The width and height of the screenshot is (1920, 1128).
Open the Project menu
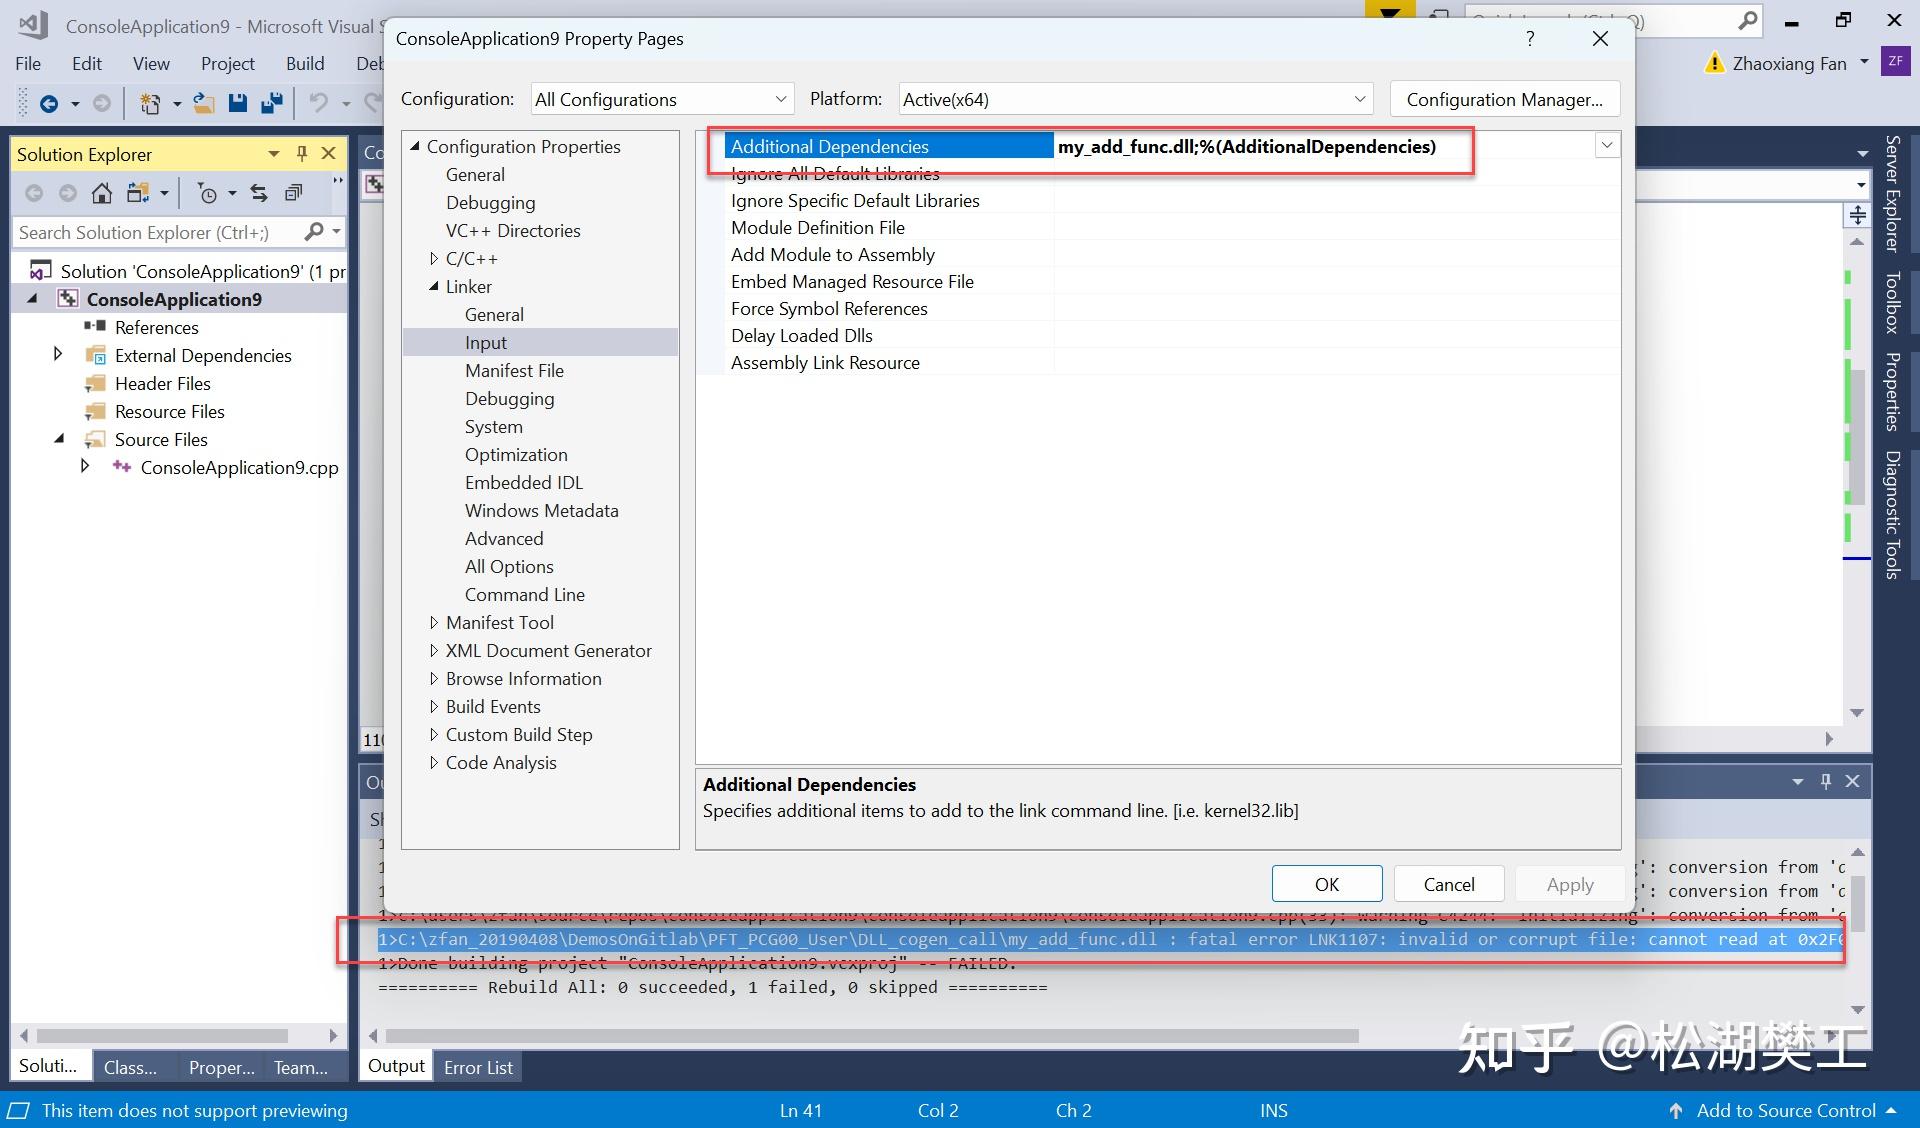point(227,64)
